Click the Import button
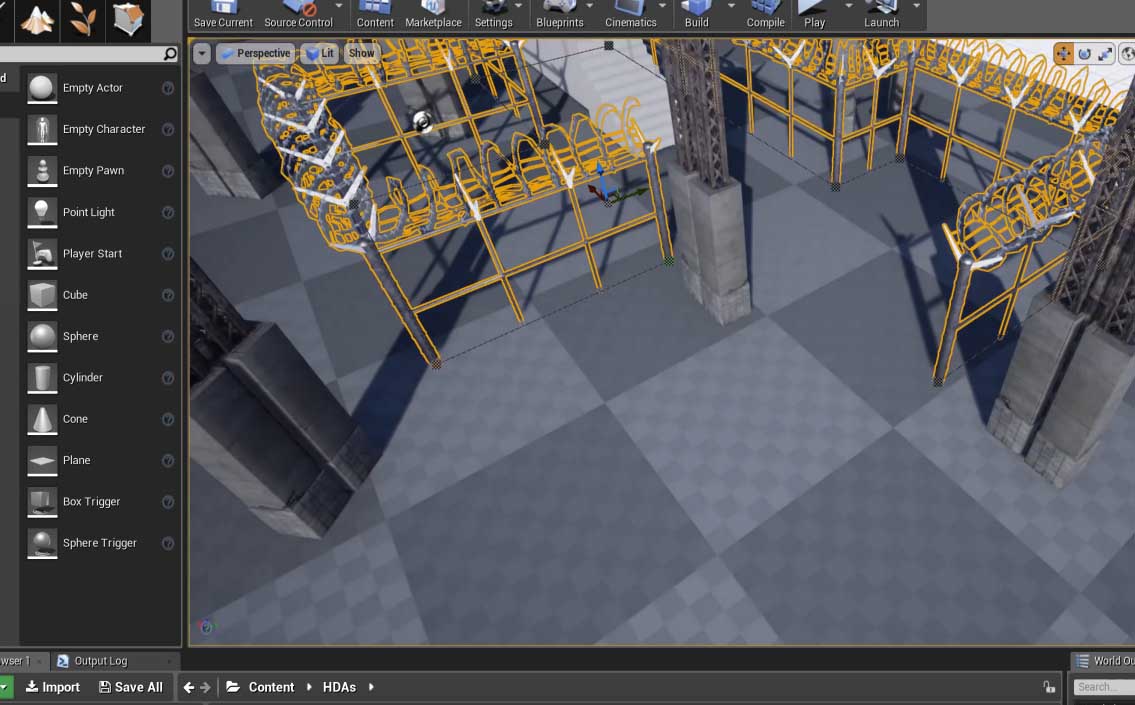Screen dimensions: 1135x705 tap(53, 687)
